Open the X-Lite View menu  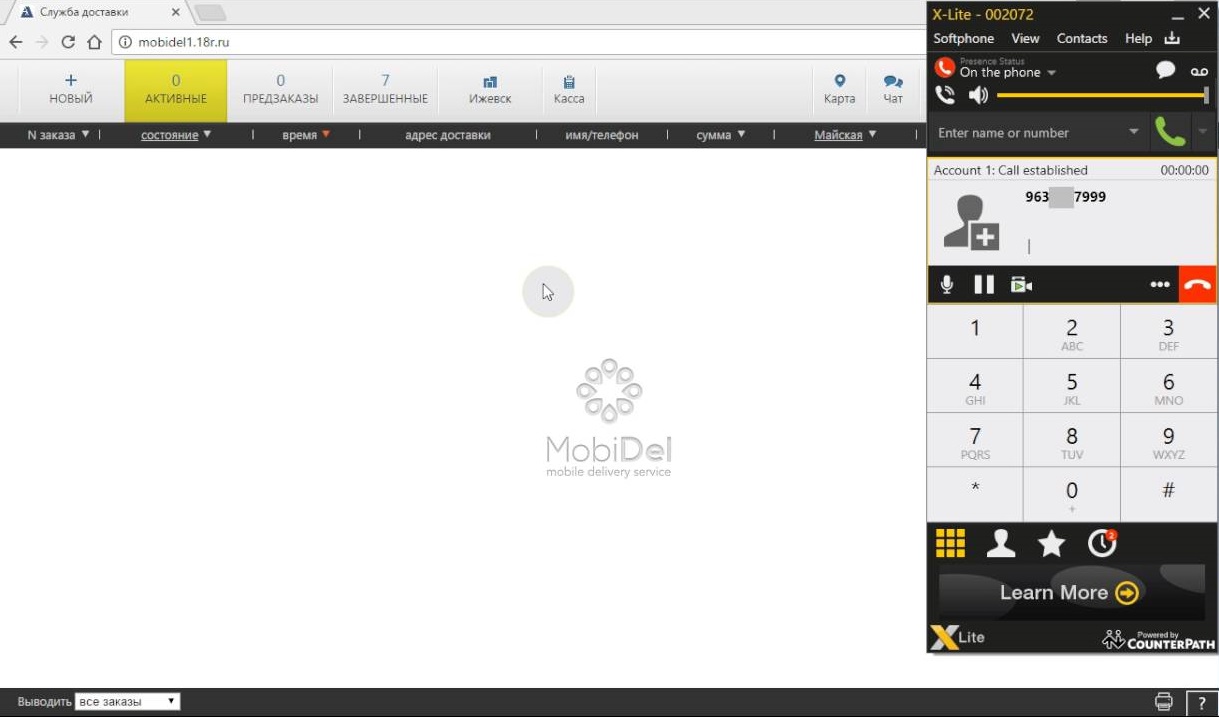[1025, 38]
